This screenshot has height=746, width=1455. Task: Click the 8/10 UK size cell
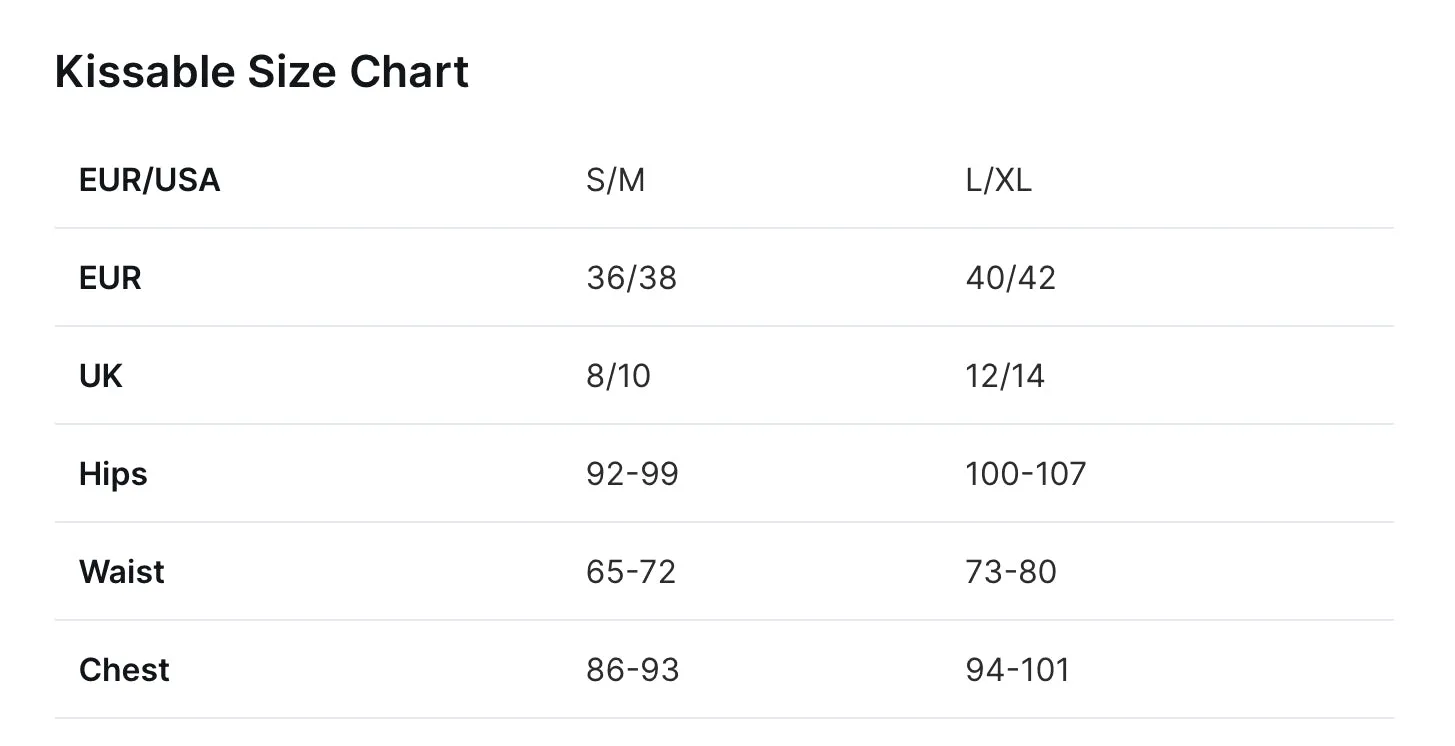click(x=619, y=376)
